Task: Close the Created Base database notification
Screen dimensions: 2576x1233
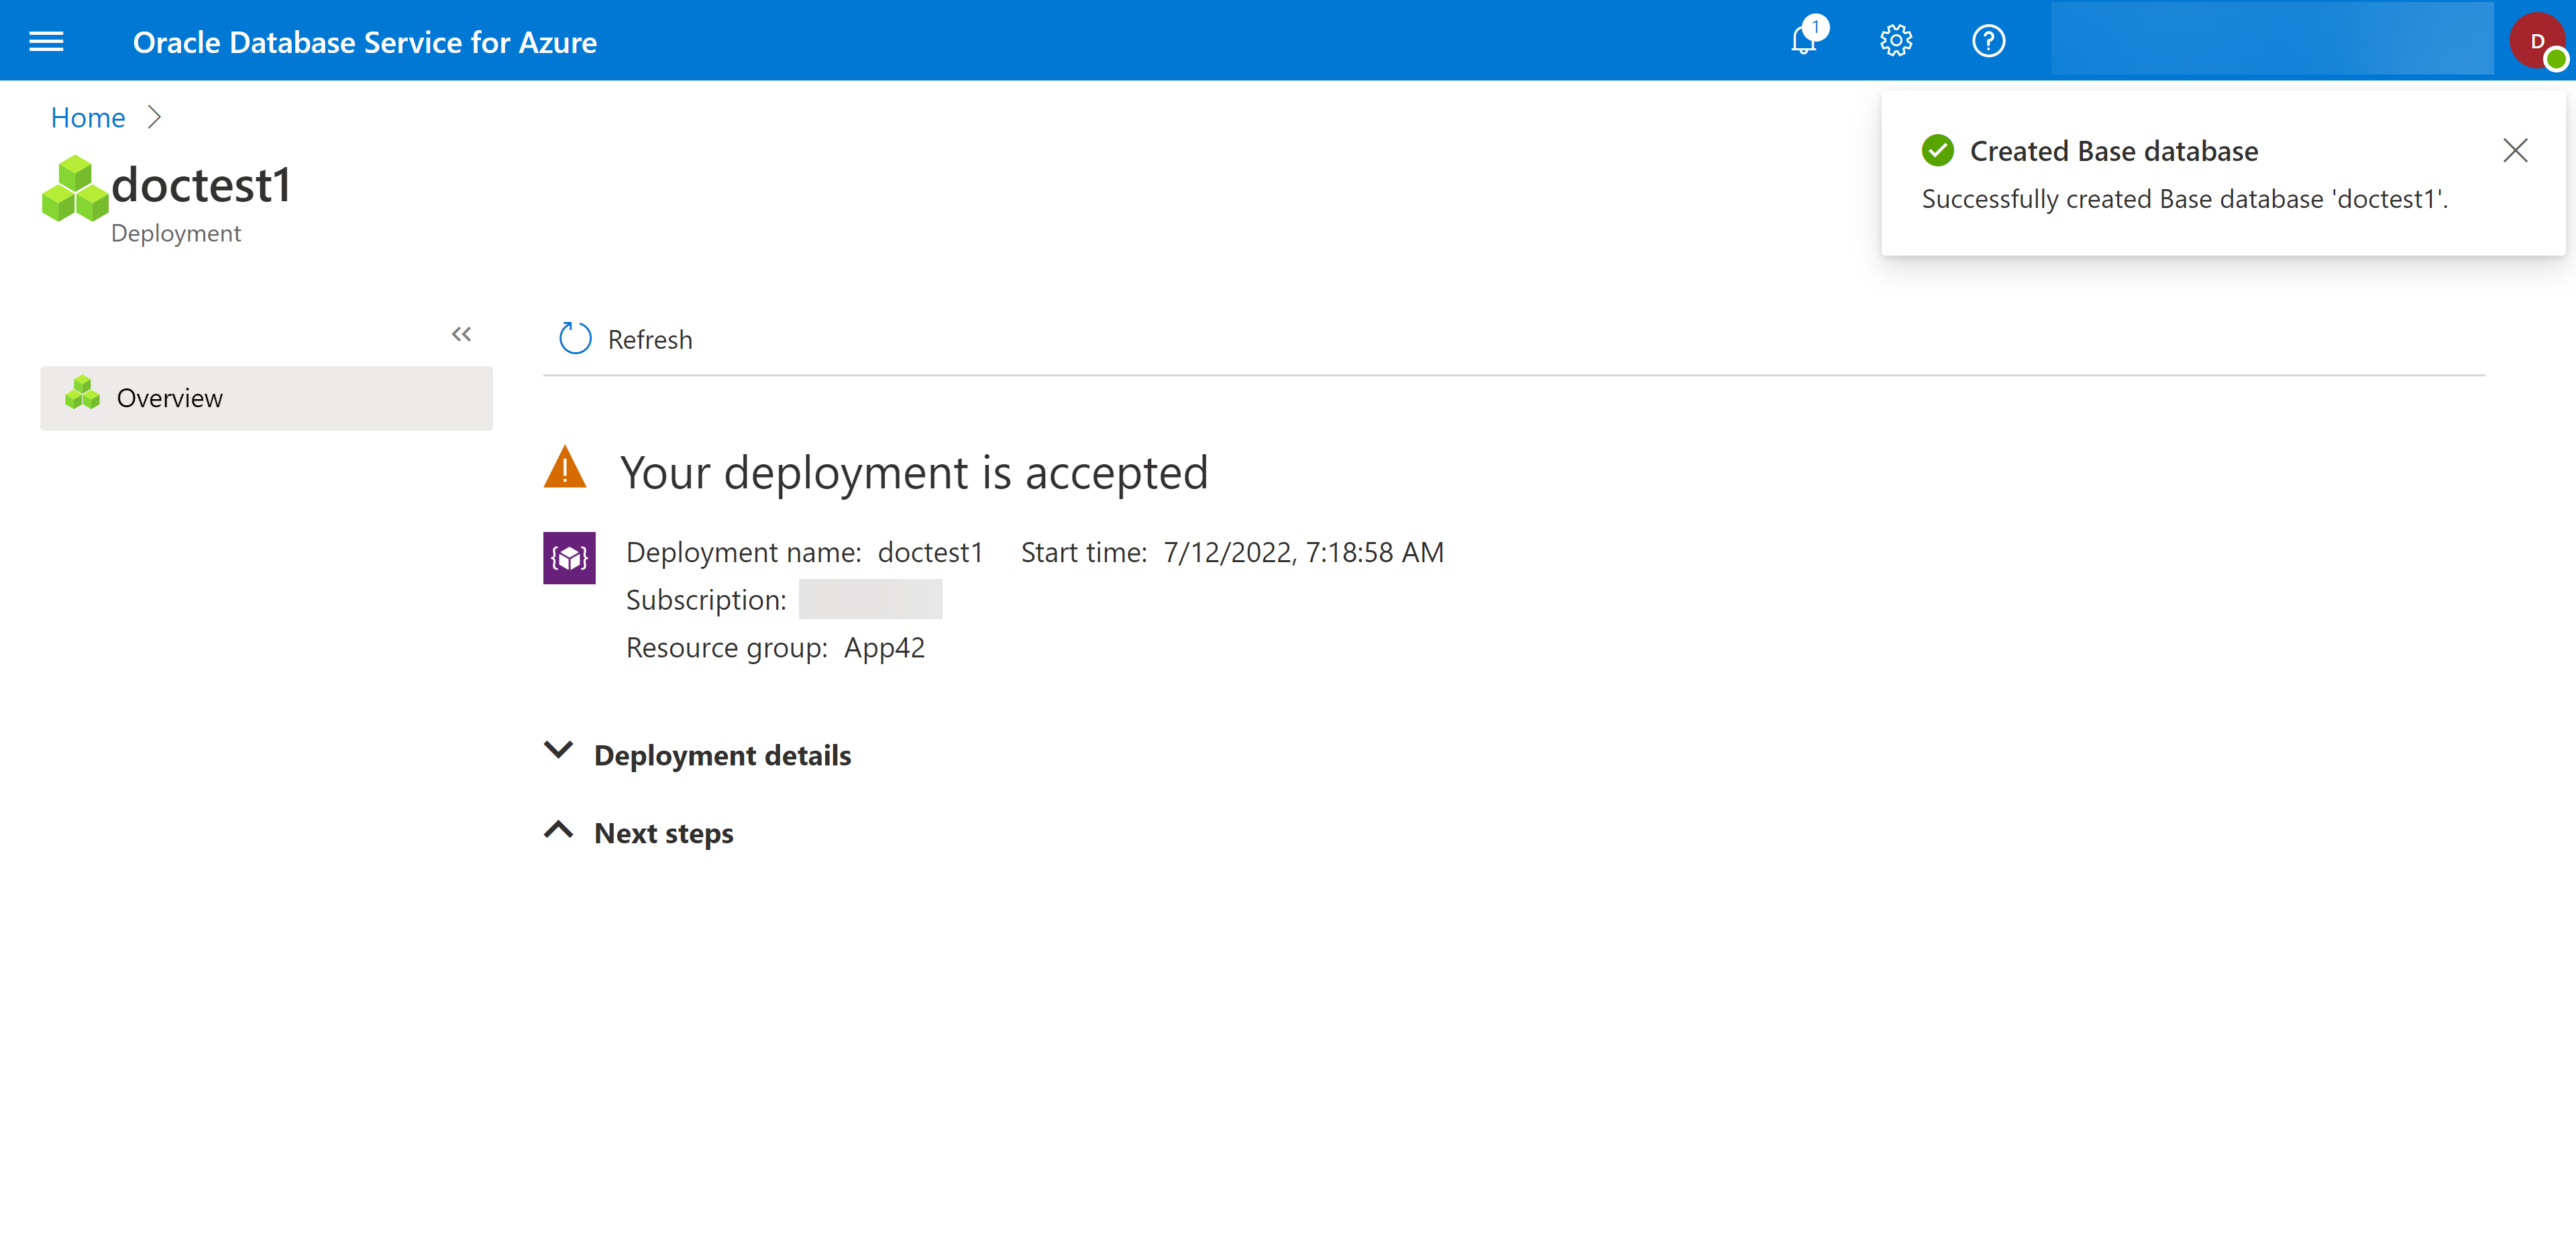Action: pyautogui.click(x=2515, y=150)
